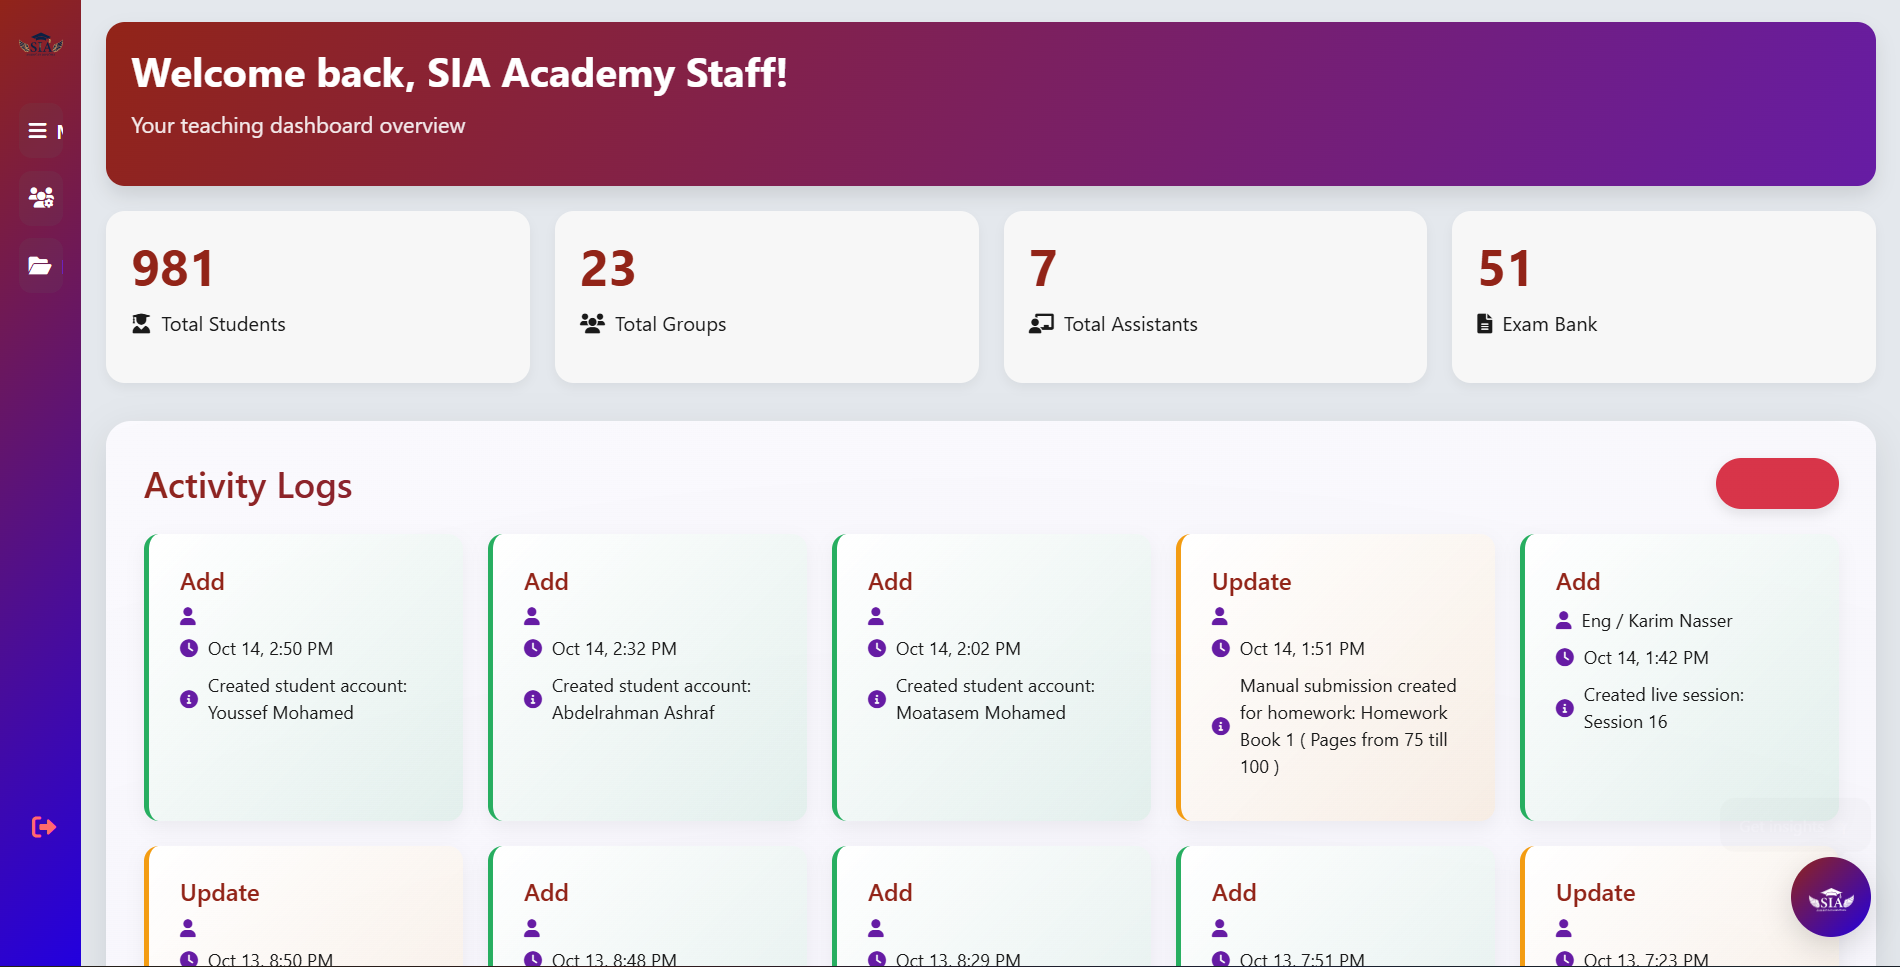
Task: Open the 981 Total Students stat card
Action: coord(318,296)
